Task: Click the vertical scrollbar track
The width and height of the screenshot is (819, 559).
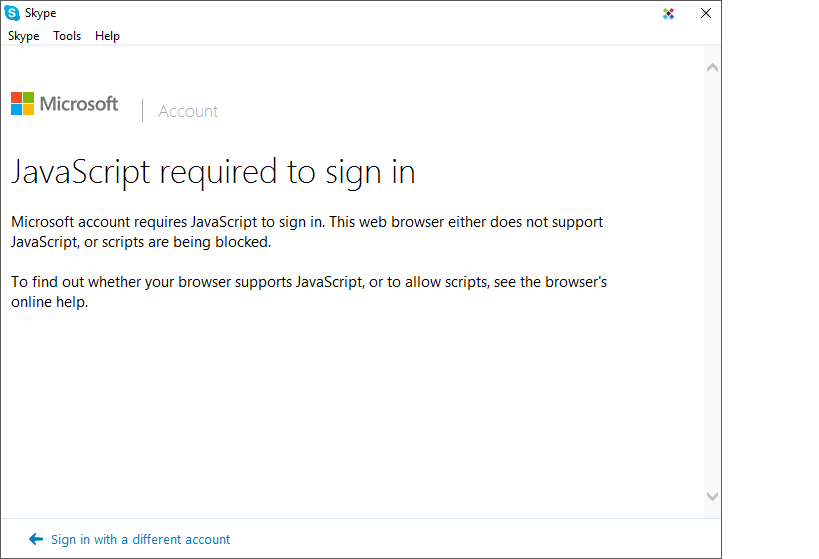Action: [x=712, y=280]
